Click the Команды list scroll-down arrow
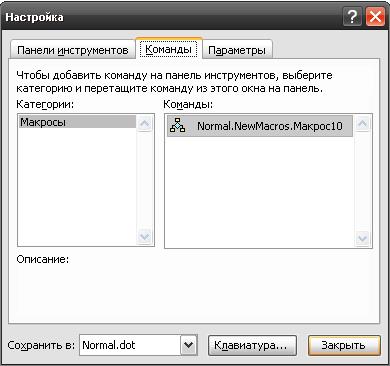The image size is (390, 366). 362,238
